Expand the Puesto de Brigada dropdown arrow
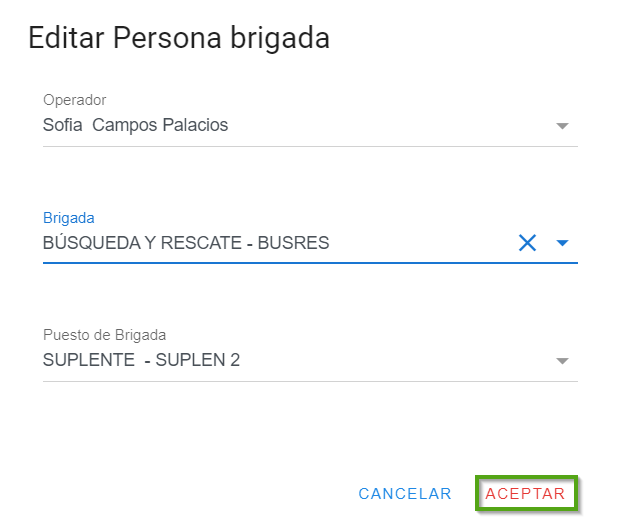The image size is (620, 532). point(562,361)
